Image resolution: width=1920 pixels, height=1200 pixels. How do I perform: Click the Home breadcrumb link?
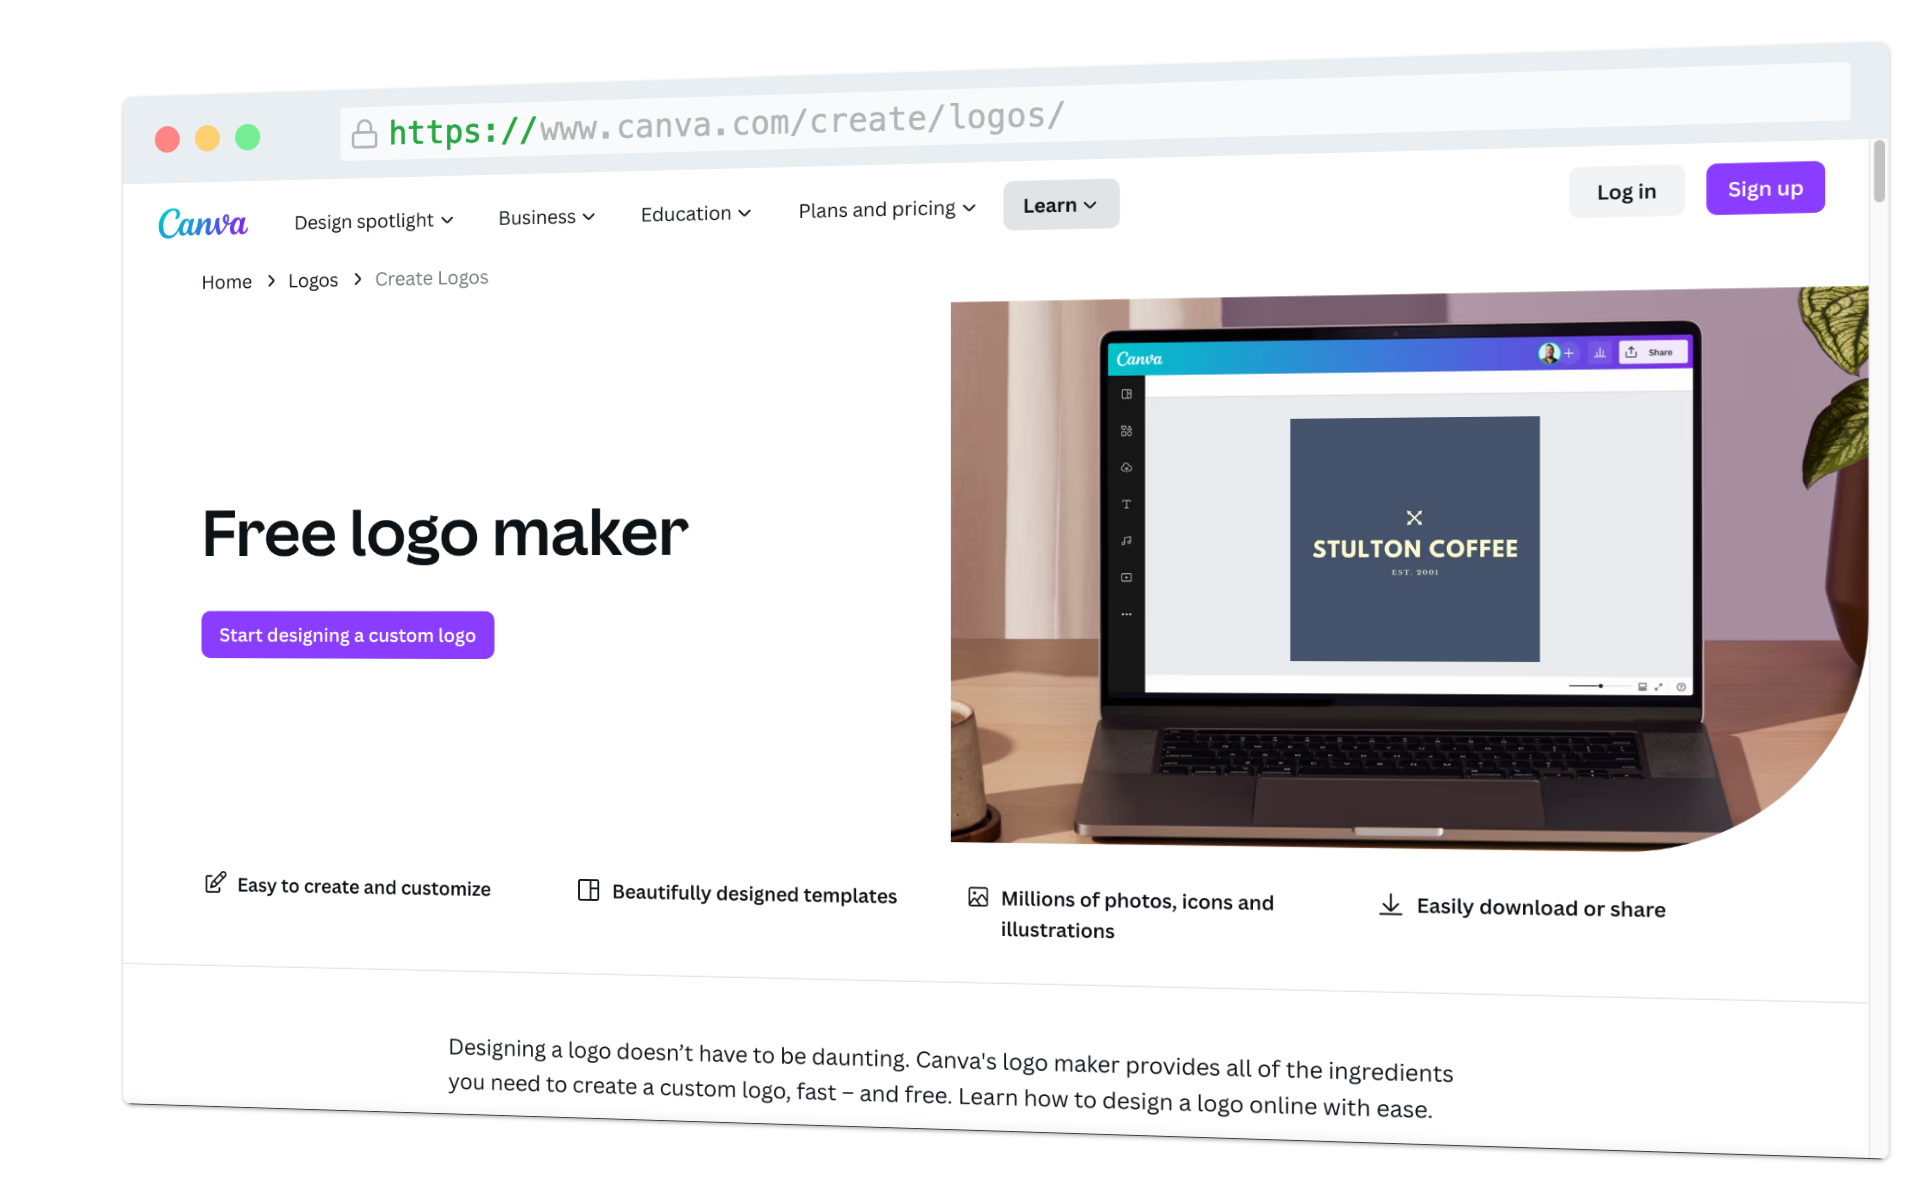click(x=225, y=278)
